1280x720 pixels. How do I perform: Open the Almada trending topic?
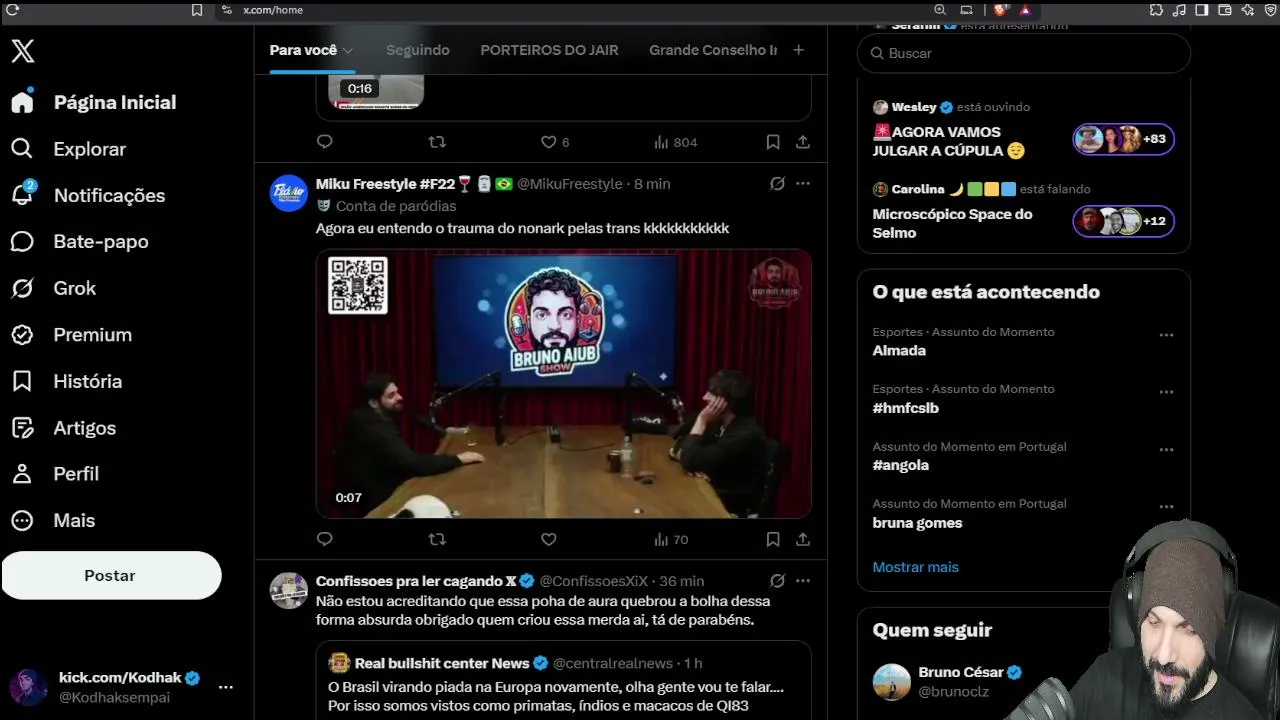[899, 351]
